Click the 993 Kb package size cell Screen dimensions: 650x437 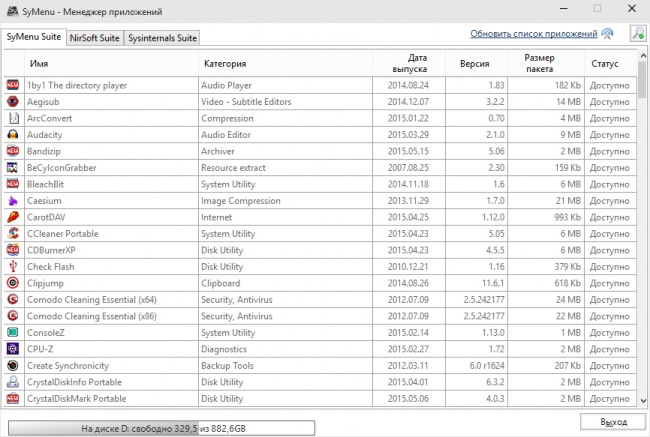[546, 217]
